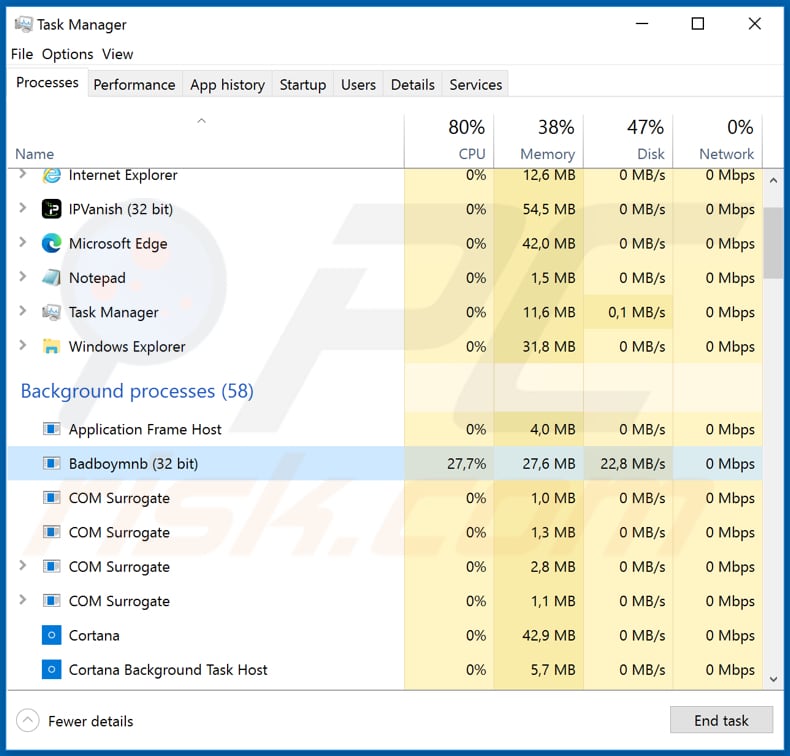Select the Badboymnb (32 bit) process name
This screenshot has height=756, width=790.
pos(134,463)
